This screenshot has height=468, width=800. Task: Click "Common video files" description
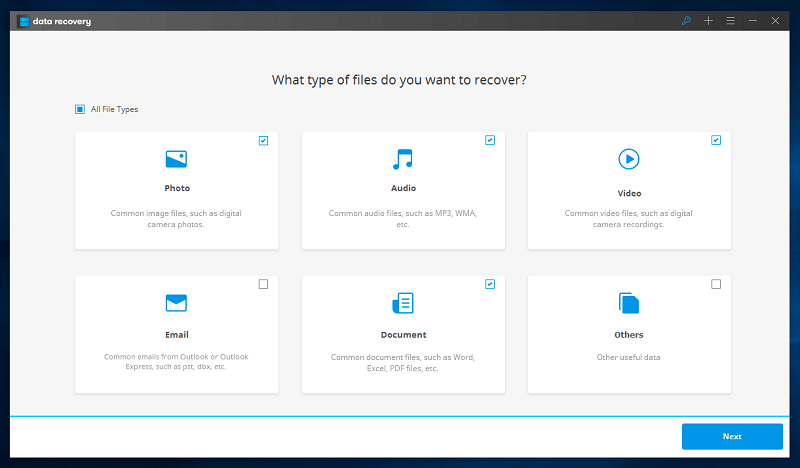click(629, 219)
